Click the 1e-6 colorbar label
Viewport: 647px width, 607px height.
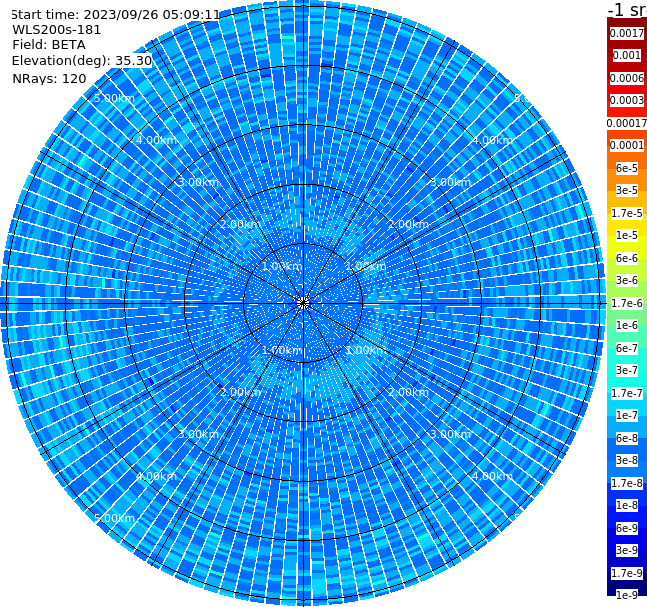click(627, 325)
